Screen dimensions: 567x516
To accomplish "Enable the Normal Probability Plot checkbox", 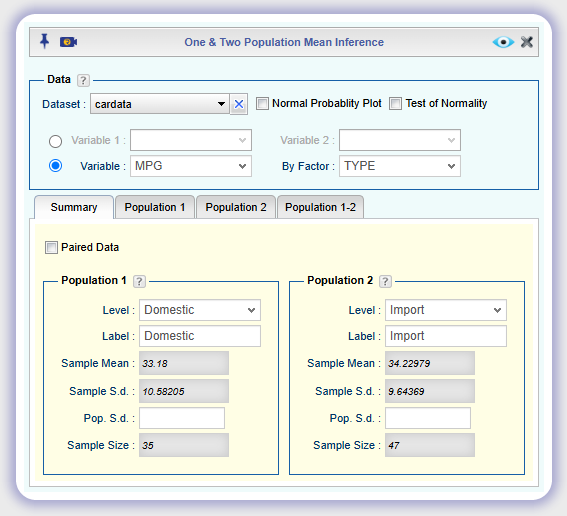I will coord(263,103).
